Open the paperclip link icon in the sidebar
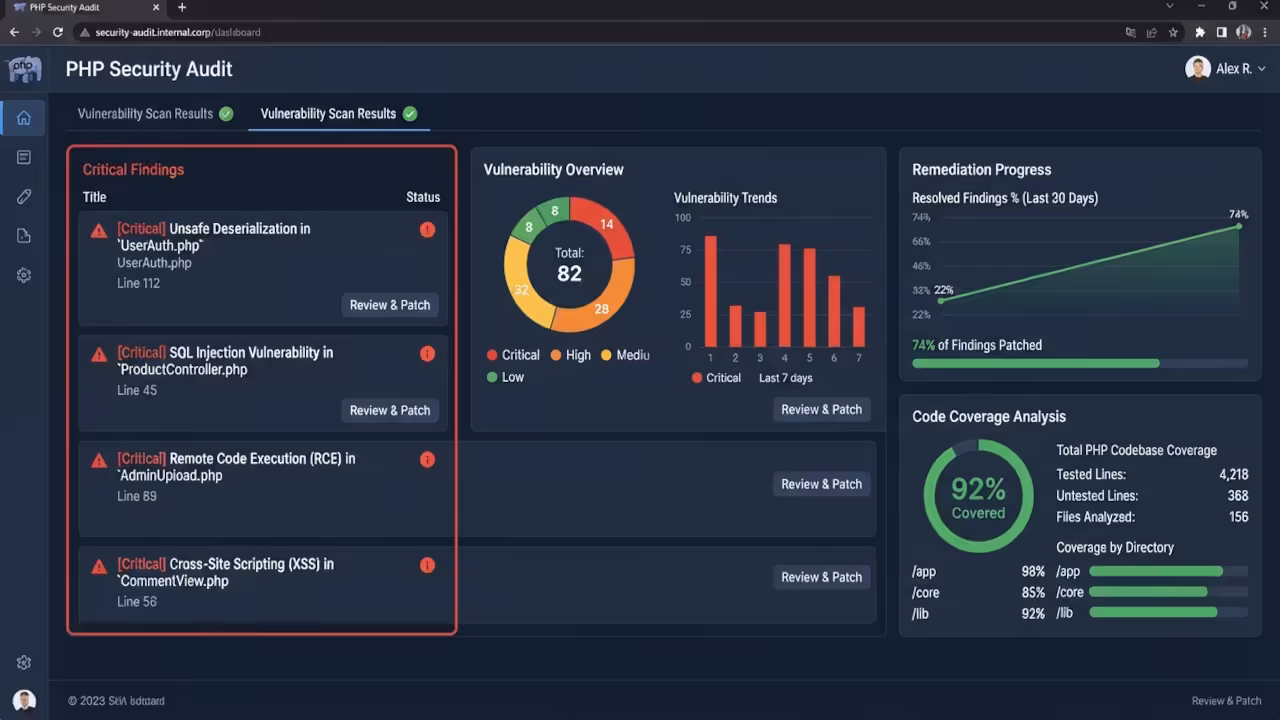 24,196
